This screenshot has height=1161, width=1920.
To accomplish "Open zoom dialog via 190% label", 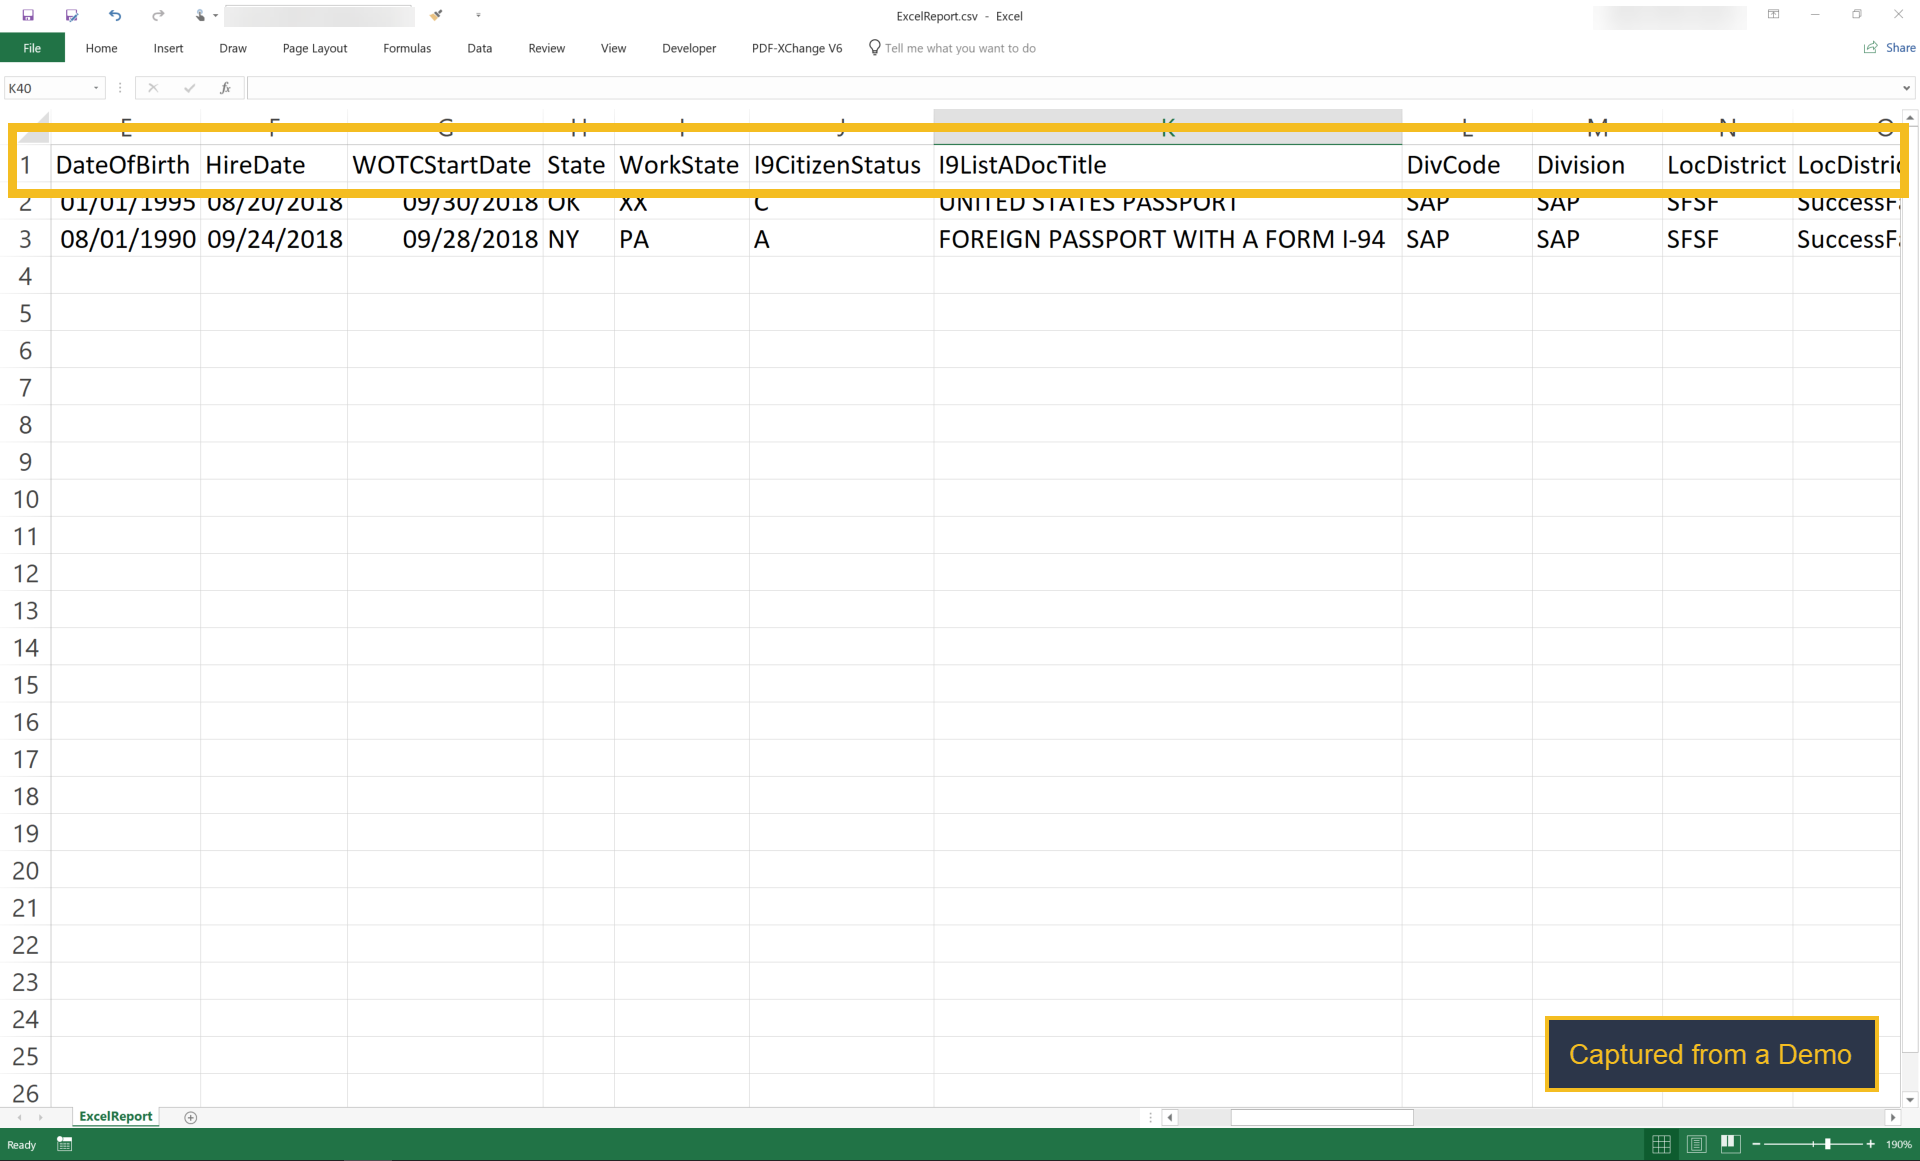I will pos(1899,1144).
